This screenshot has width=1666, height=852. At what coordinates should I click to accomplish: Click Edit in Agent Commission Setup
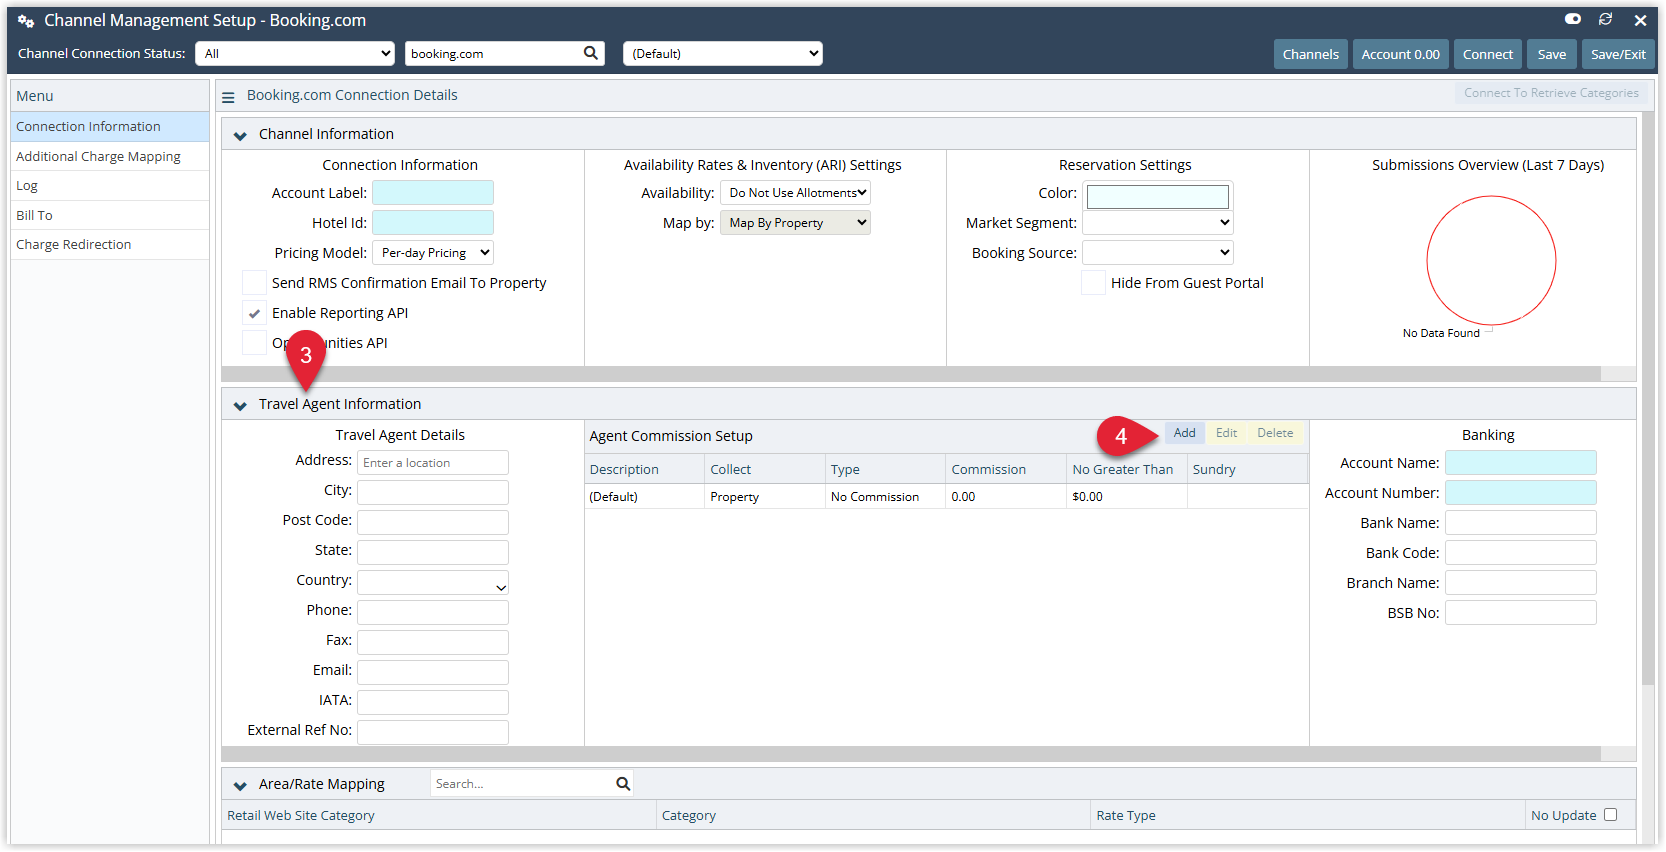coord(1226,433)
